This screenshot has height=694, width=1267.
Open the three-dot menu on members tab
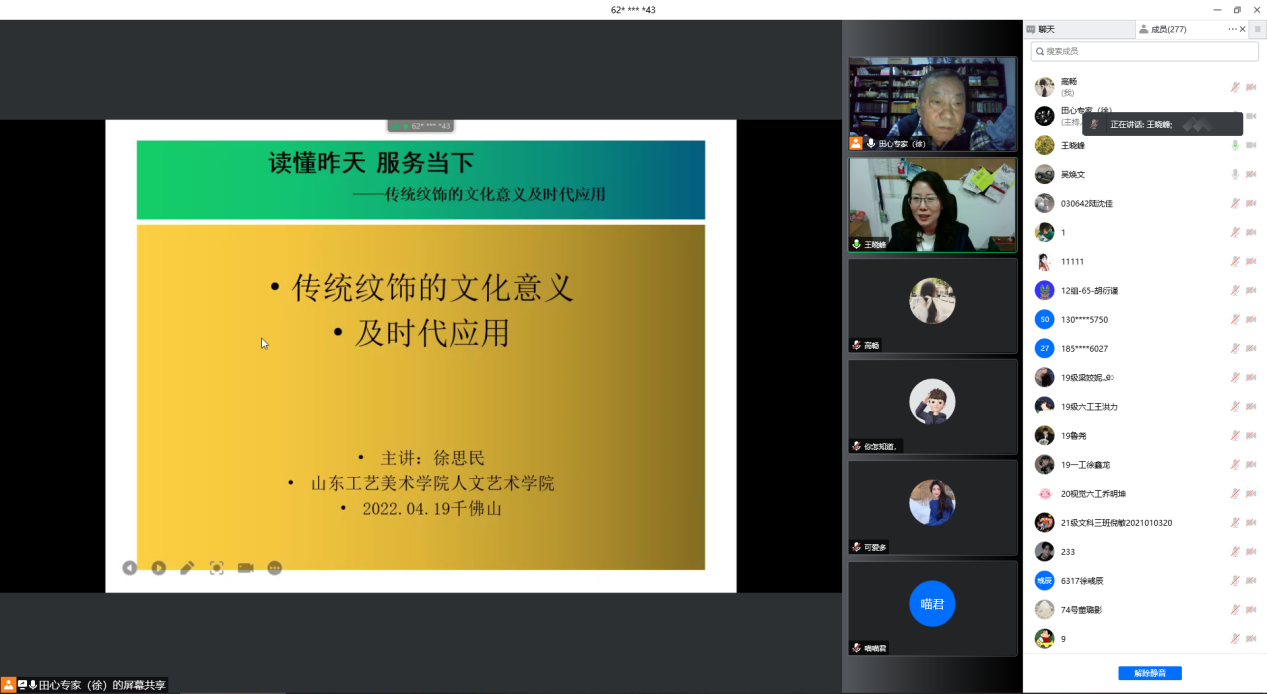(1232, 29)
